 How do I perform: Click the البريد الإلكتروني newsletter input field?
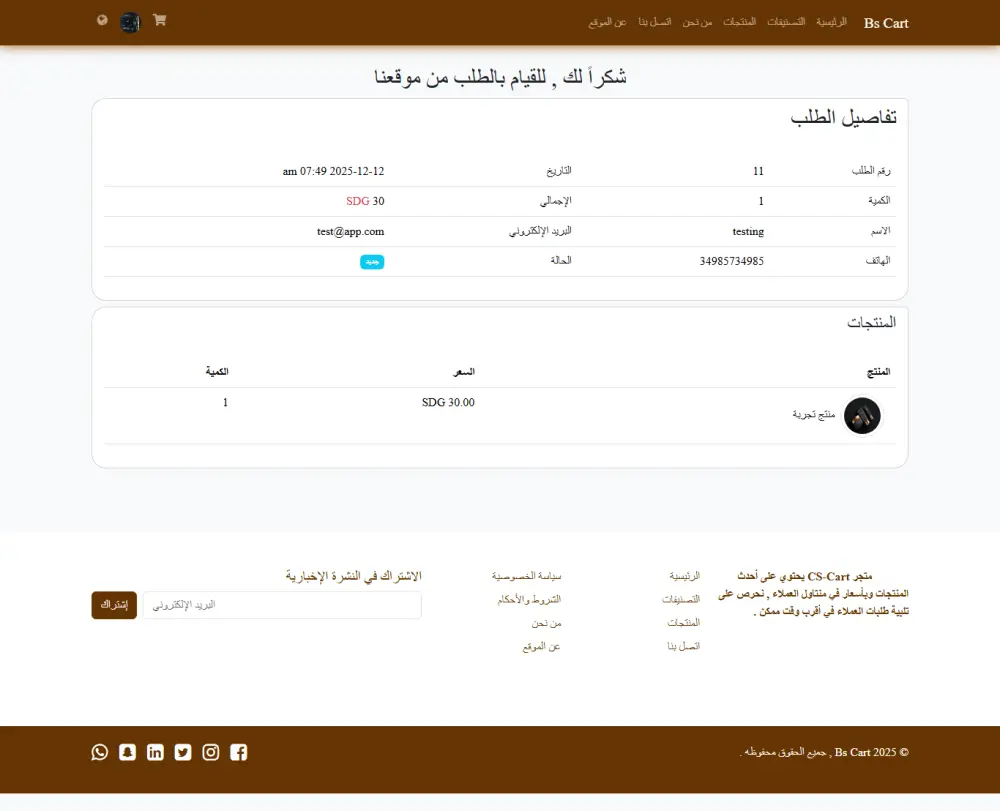point(281,605)
